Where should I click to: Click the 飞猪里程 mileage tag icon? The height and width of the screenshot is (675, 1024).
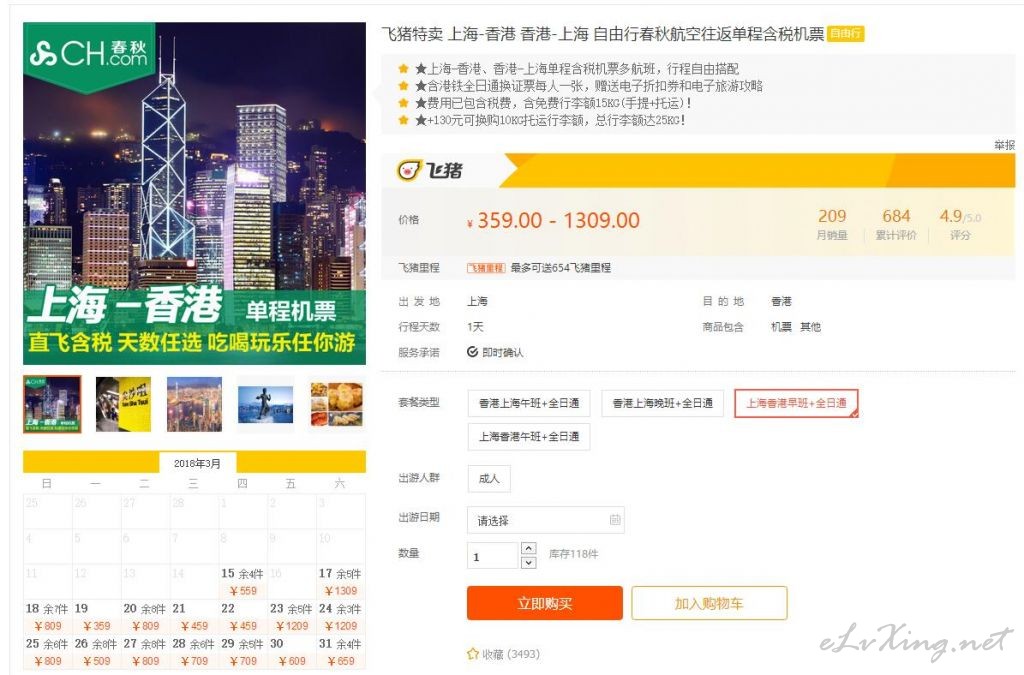pyautogui.click(x=486, y=268)
